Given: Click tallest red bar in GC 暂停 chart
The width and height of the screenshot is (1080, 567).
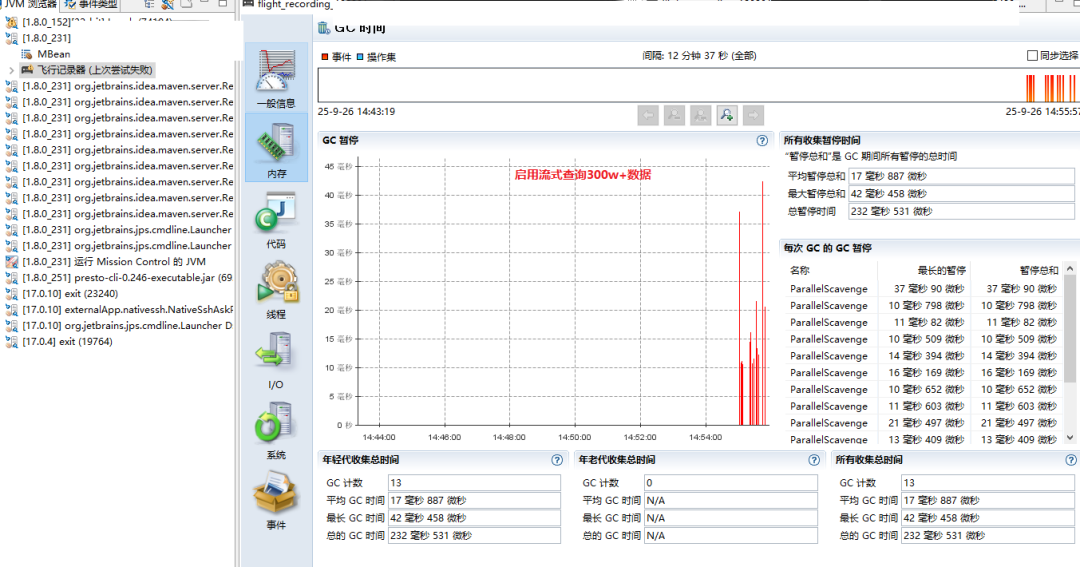Looking at the screenshot, I should point(762,303).
